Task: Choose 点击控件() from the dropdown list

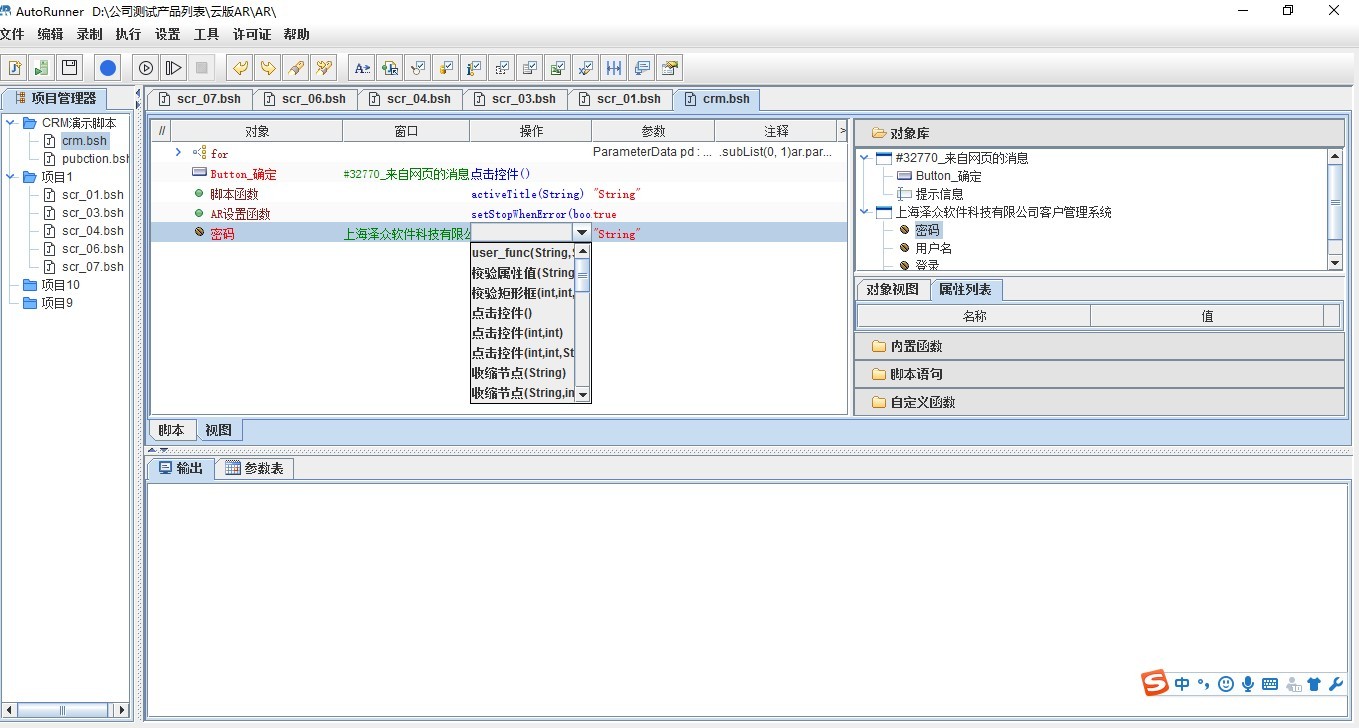Action: pos(521,313)
